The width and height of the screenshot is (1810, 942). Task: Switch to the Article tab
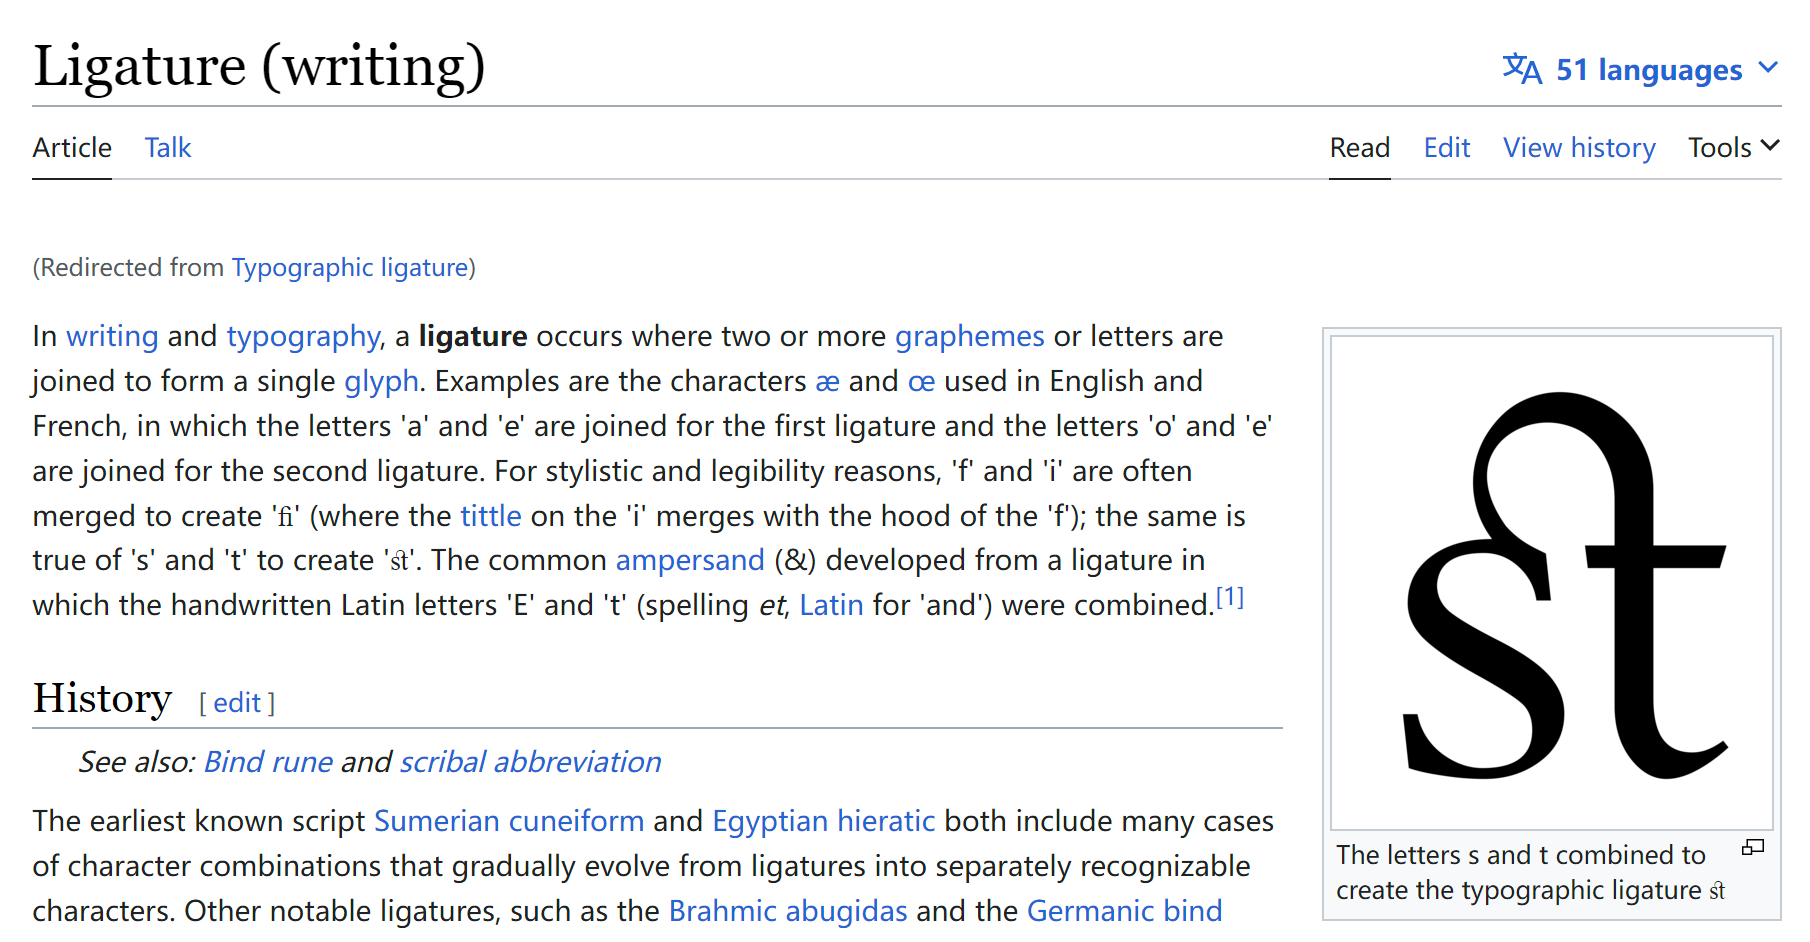click(72, 147)
